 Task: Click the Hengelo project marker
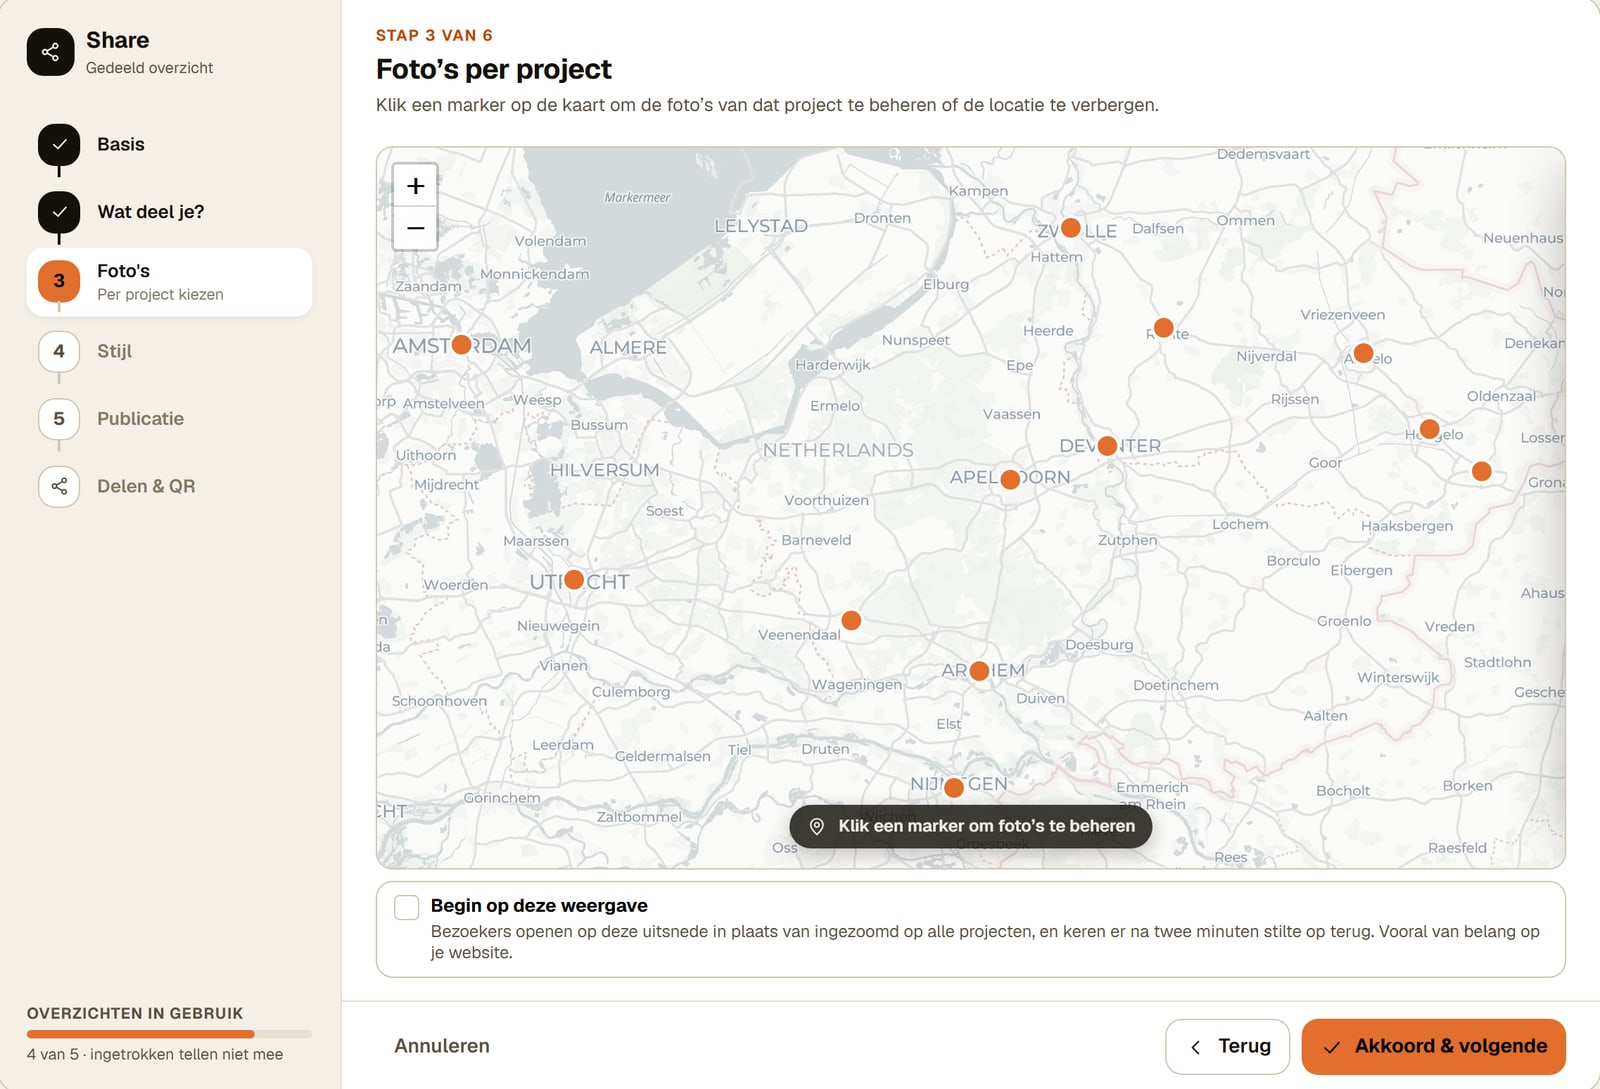coord(1430,429)
